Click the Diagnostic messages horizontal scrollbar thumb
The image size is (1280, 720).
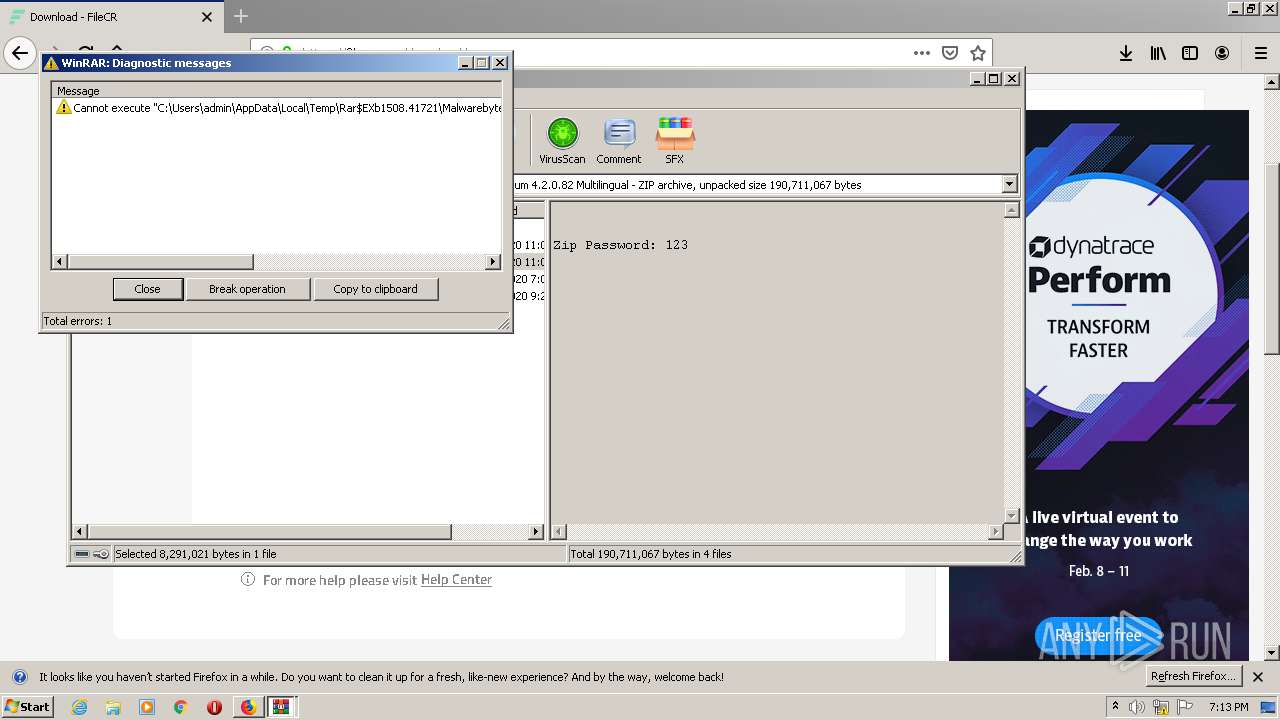[160, 262]
